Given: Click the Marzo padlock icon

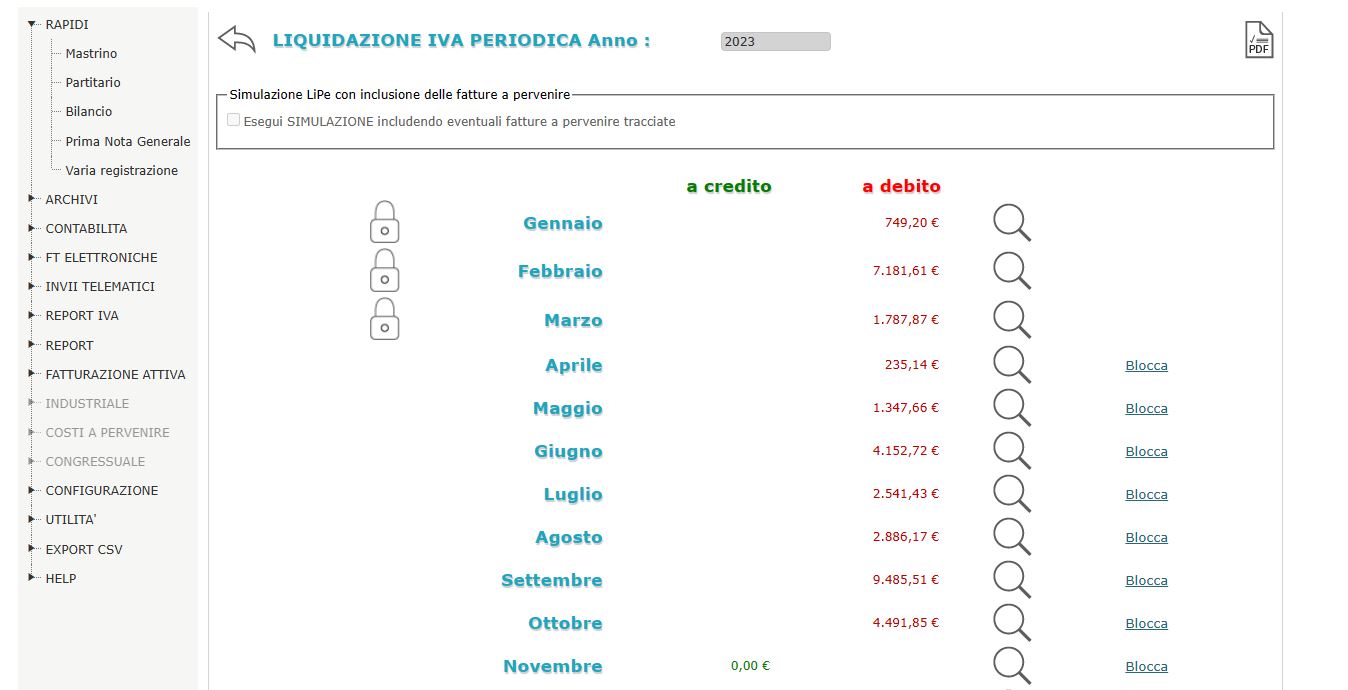Looking at the screenshot, I should [x=385, y=319].
